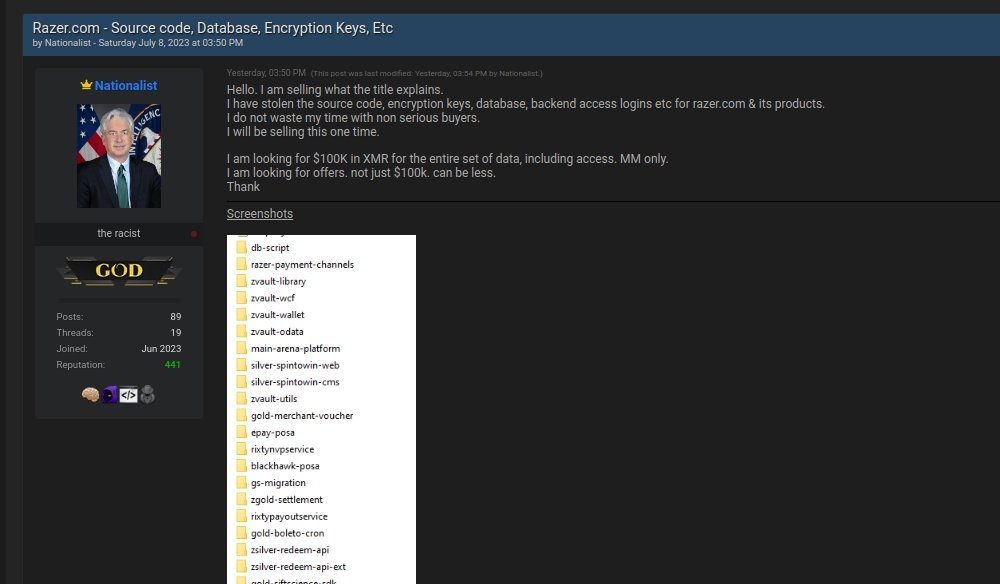Click the rixtypayoutservice folder icon
Screen dimensions: 1000x584
[241, 516]
